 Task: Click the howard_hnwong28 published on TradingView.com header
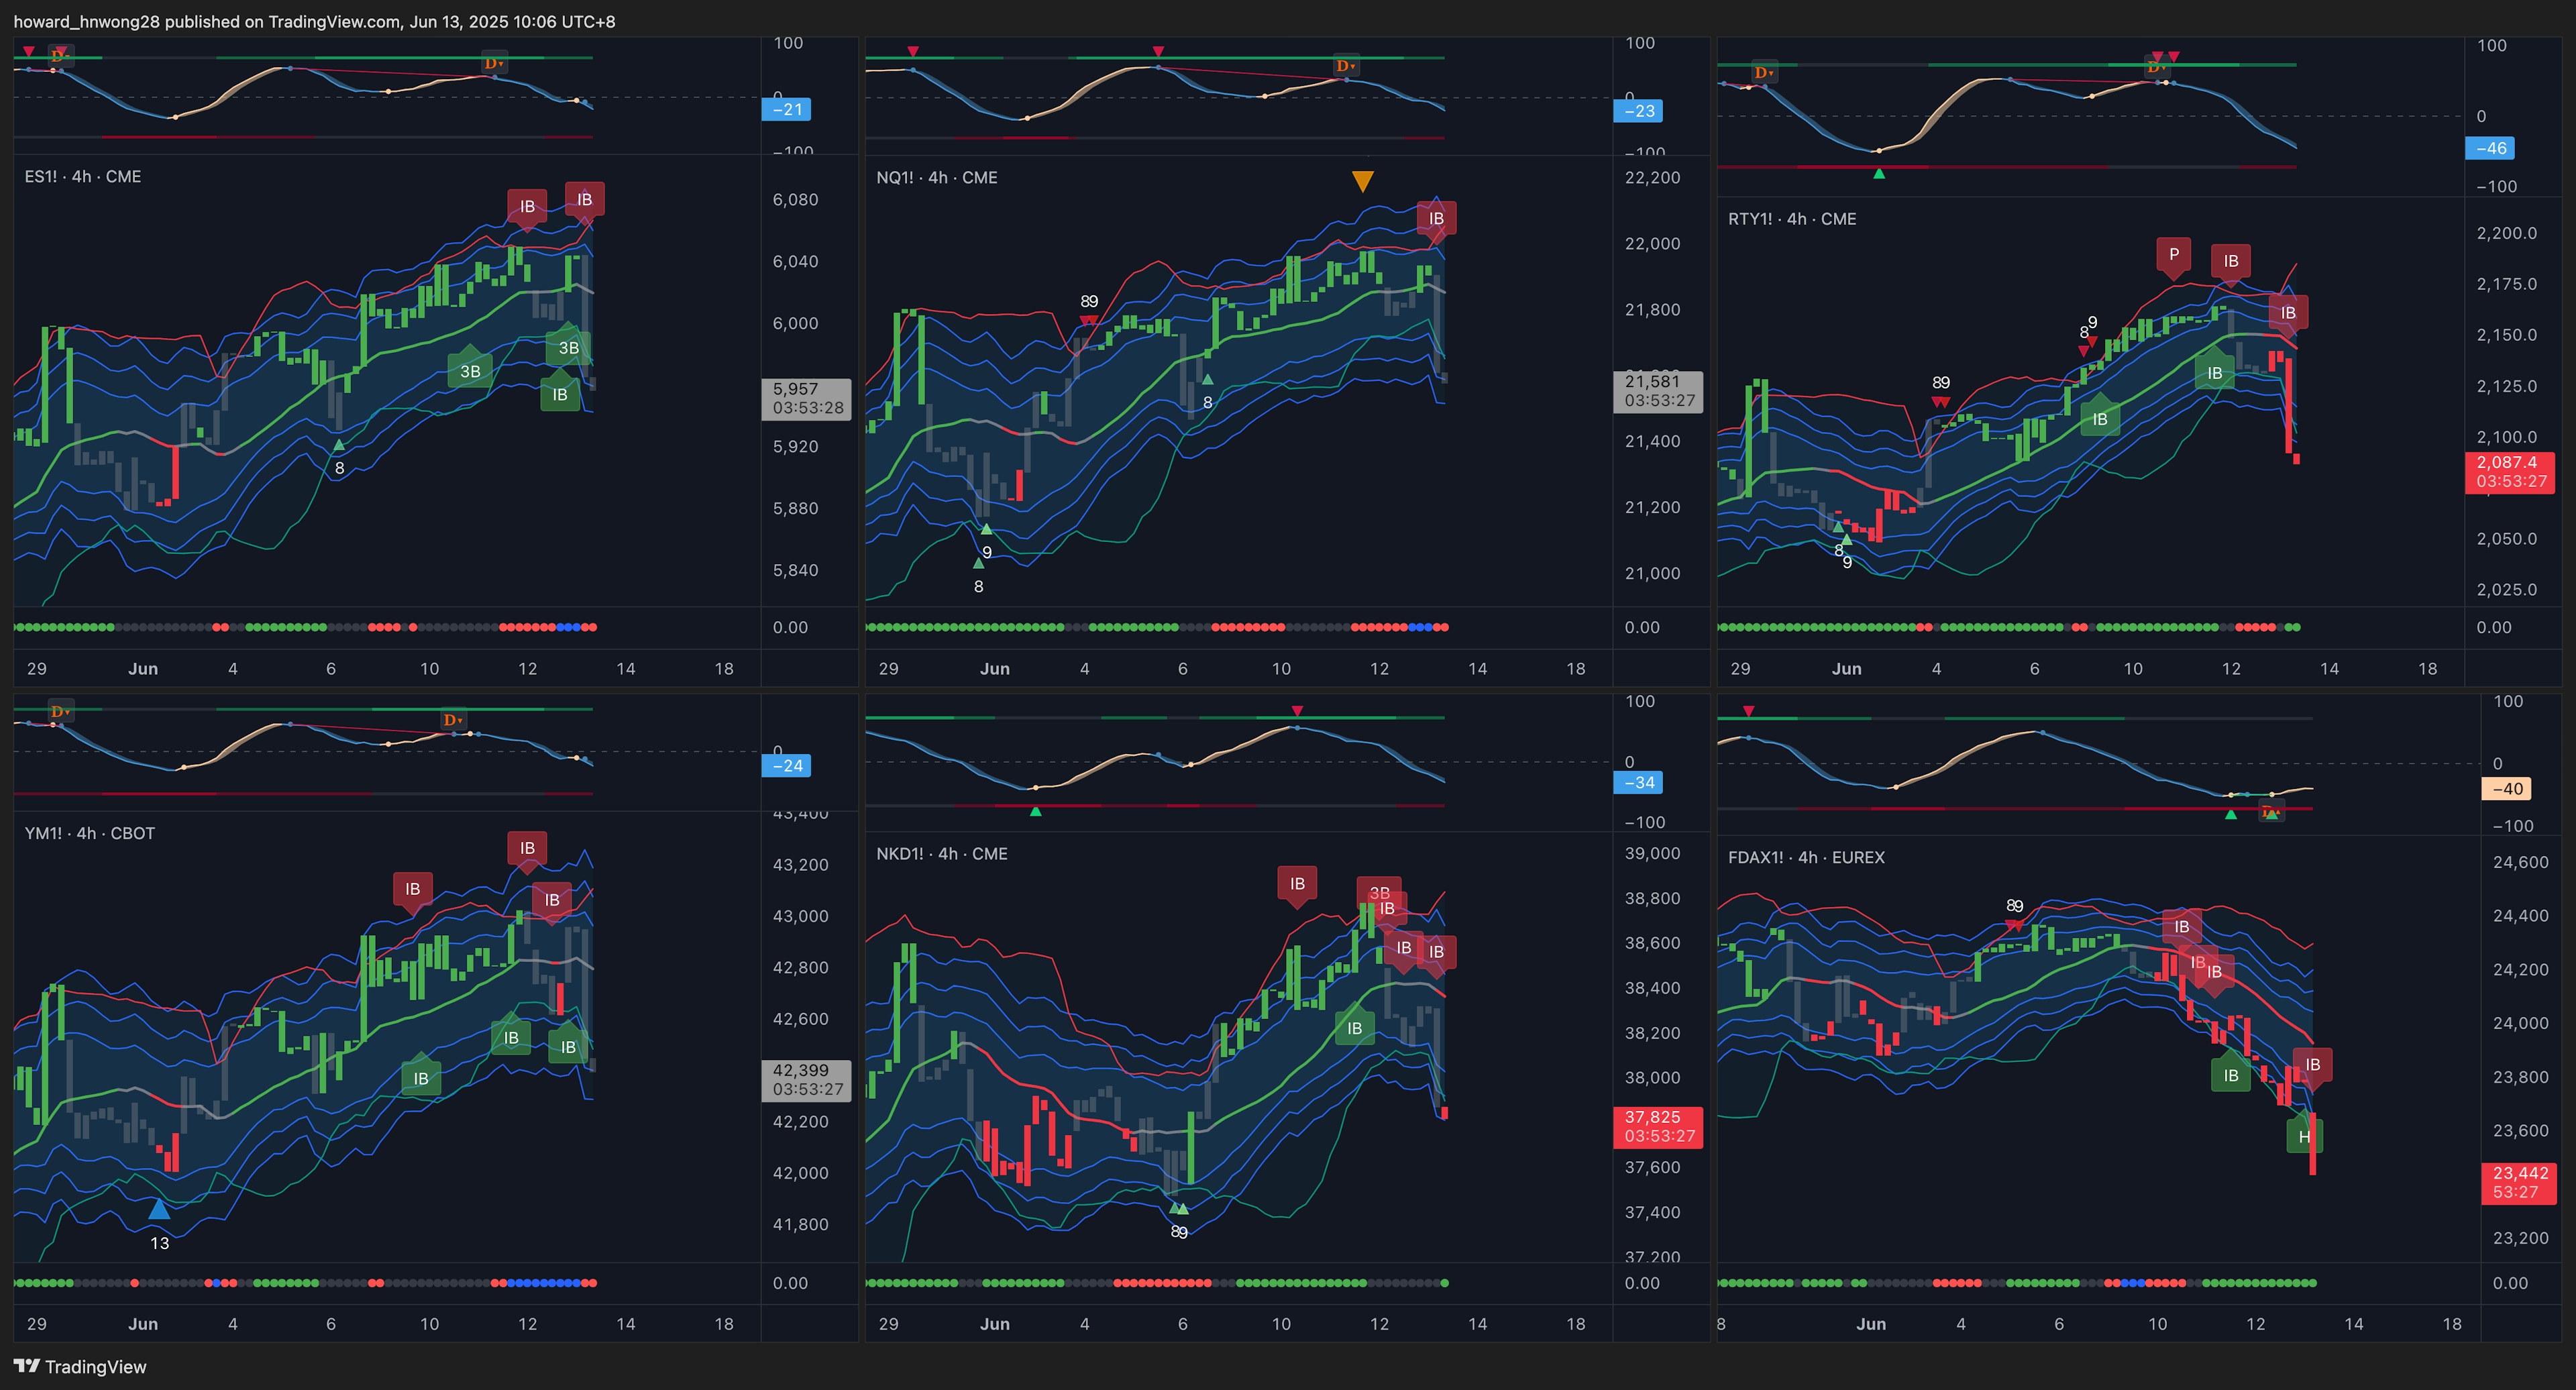(x=314, y=21)
